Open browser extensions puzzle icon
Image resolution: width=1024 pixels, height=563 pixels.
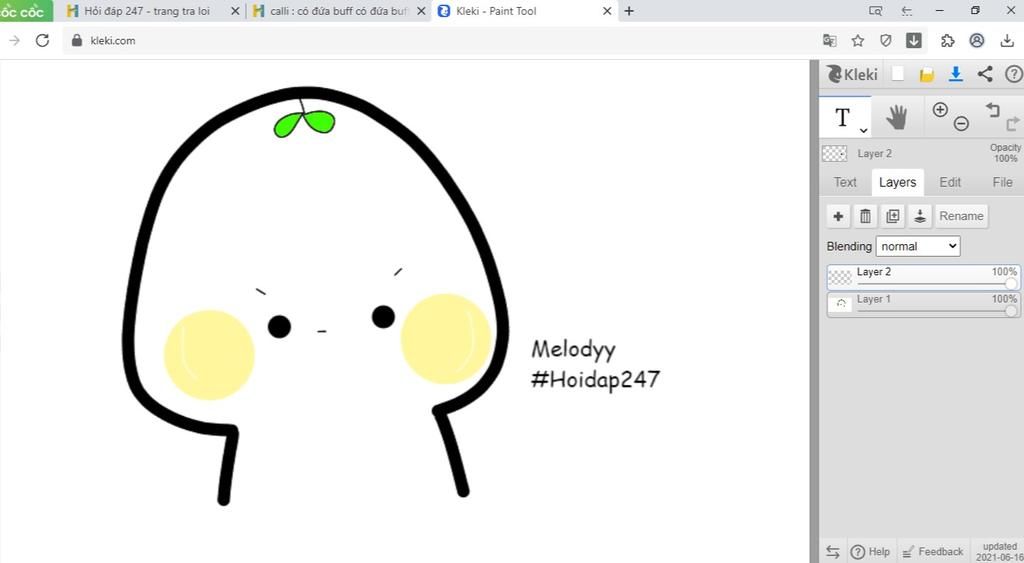(947, 40)
